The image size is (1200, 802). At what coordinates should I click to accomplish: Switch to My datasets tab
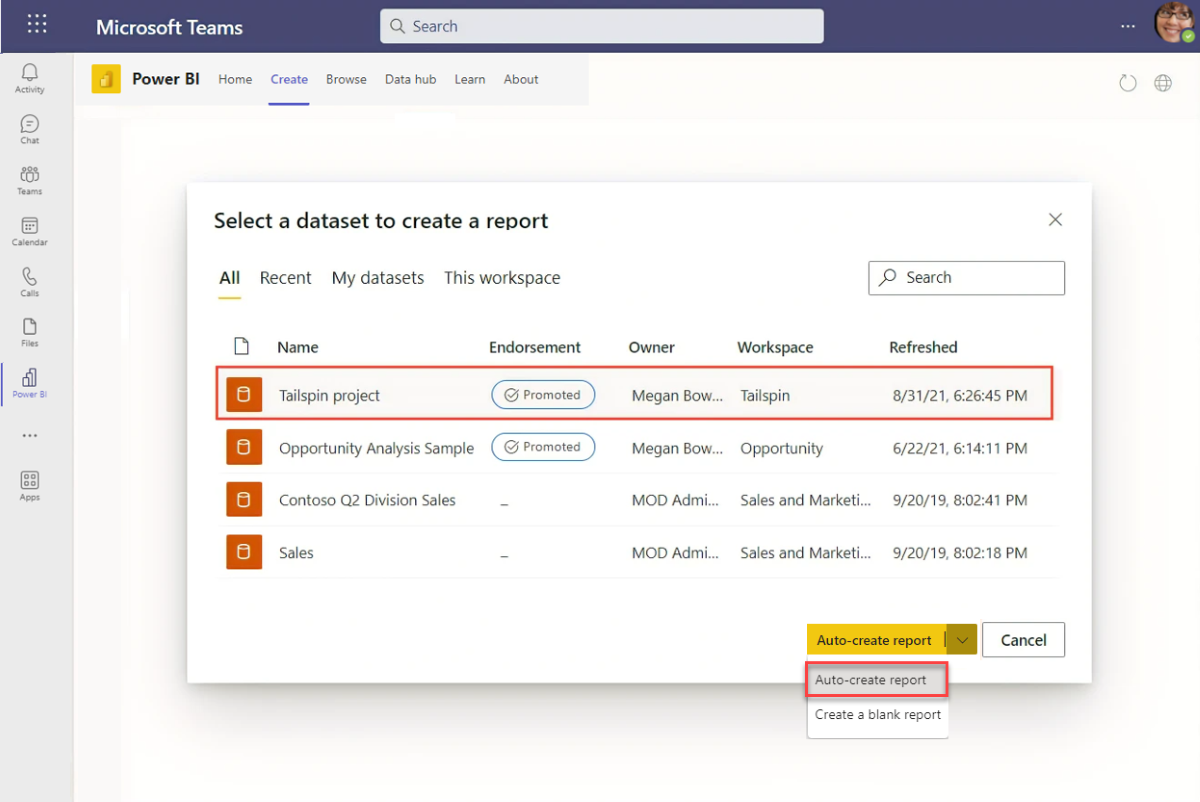pyautogui.click(x=378, y=278)
